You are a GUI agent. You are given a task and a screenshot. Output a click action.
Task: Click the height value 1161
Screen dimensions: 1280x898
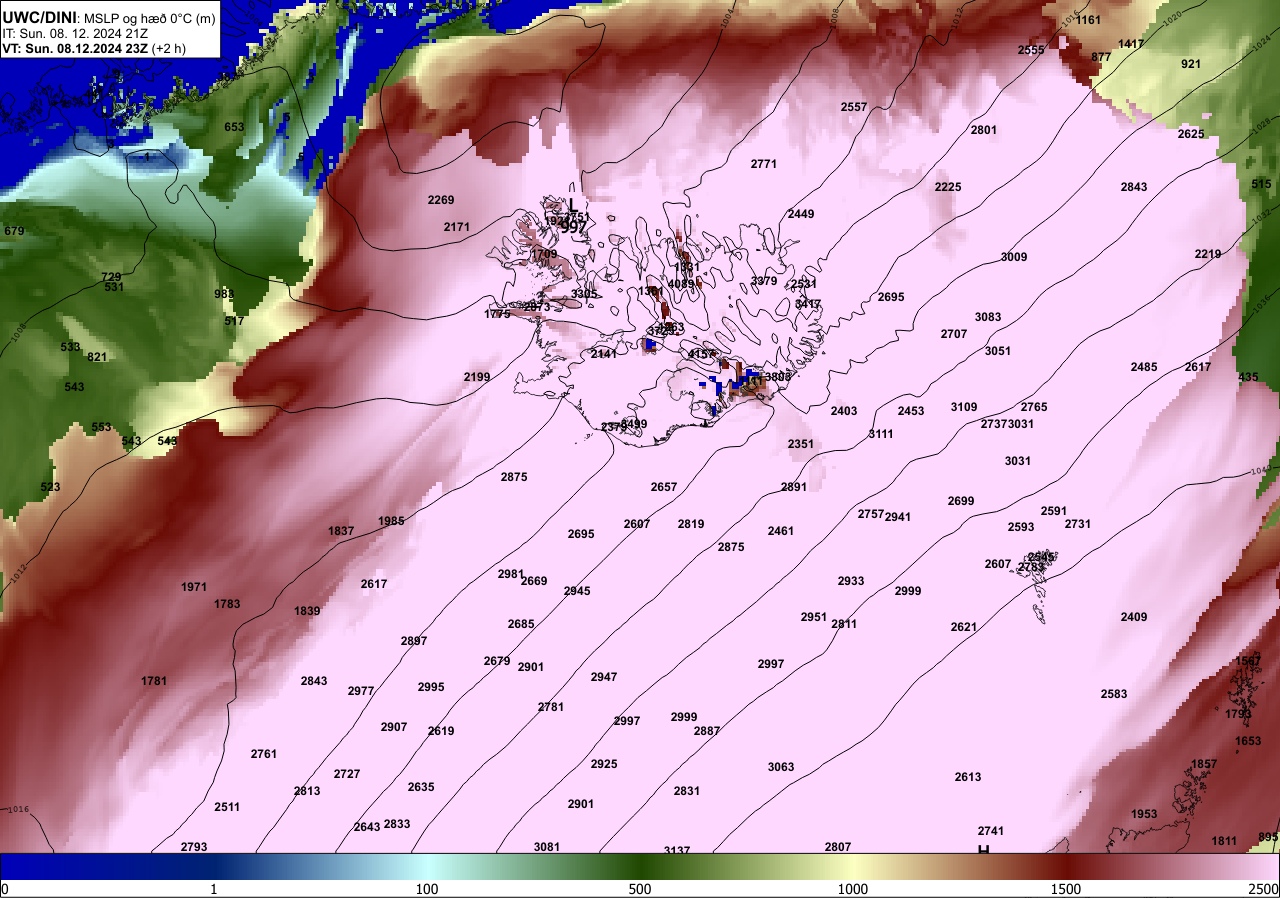(1088, 20)
